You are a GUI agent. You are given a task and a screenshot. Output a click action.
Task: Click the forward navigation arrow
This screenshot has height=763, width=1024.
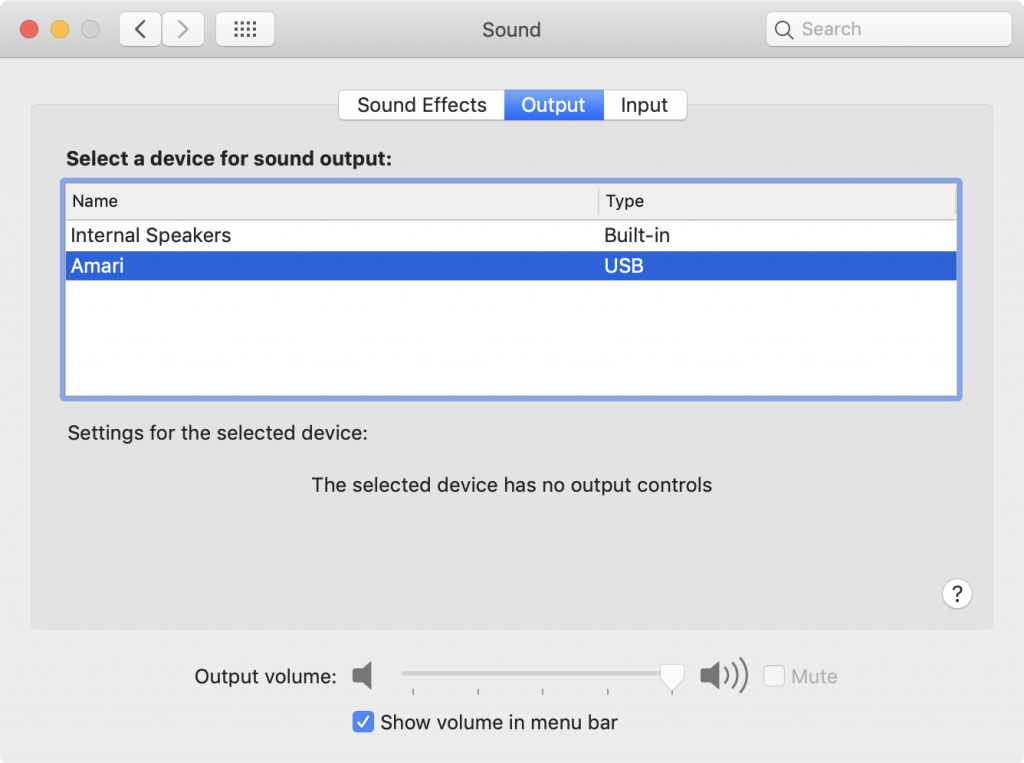pos(183,29)
